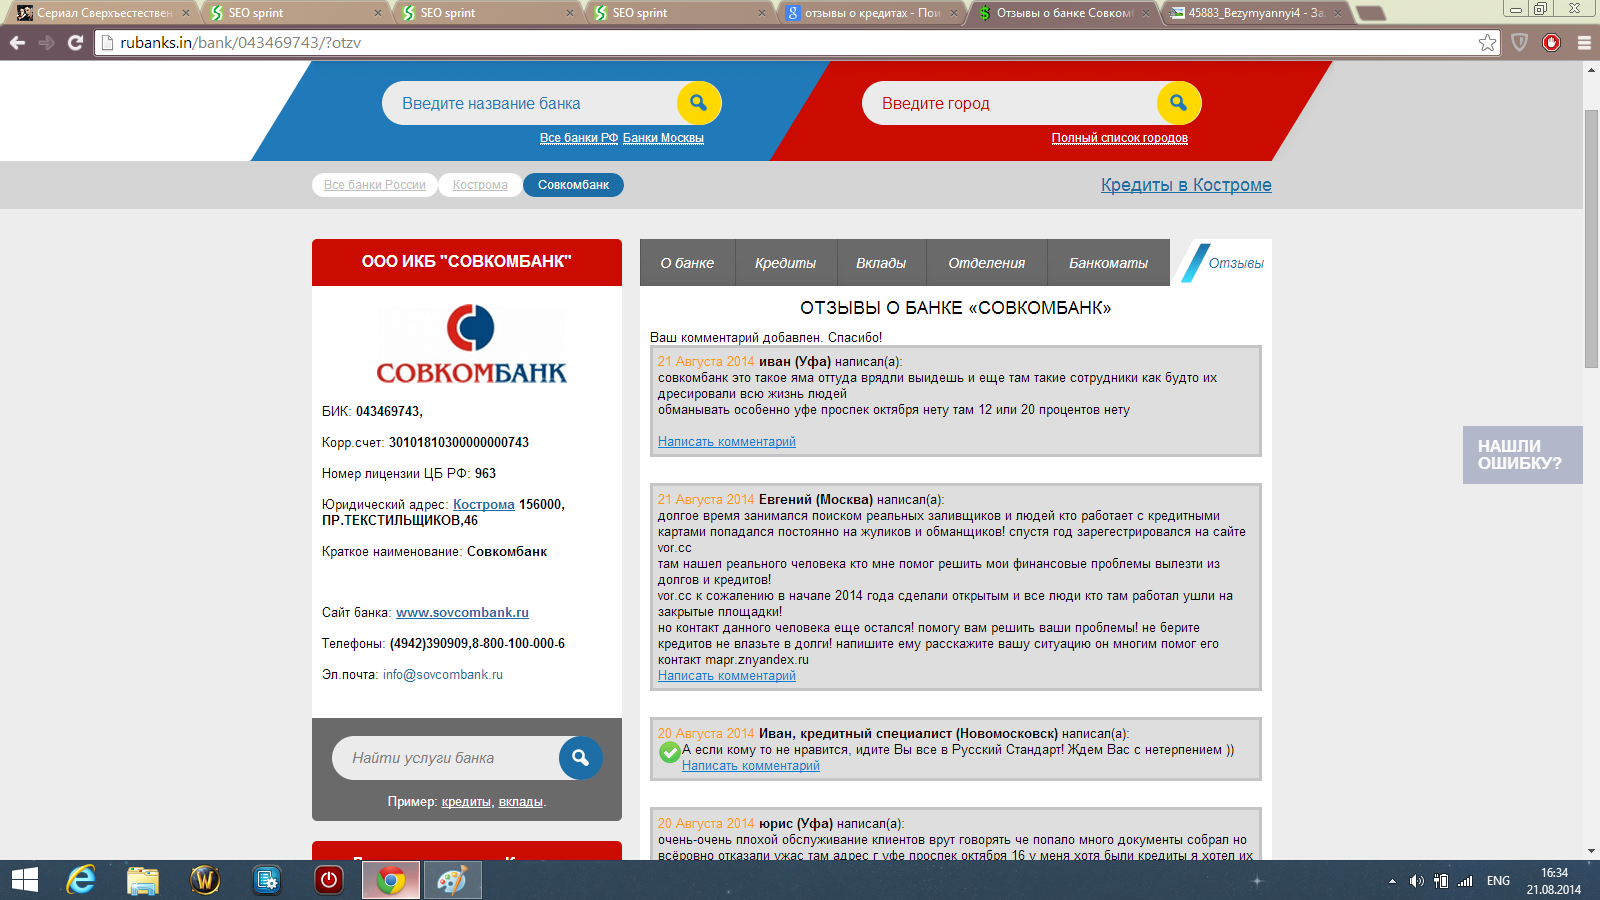Open the 'О банке' section tab
Screen dimensions: 1600x900
(x=687, y=263)
